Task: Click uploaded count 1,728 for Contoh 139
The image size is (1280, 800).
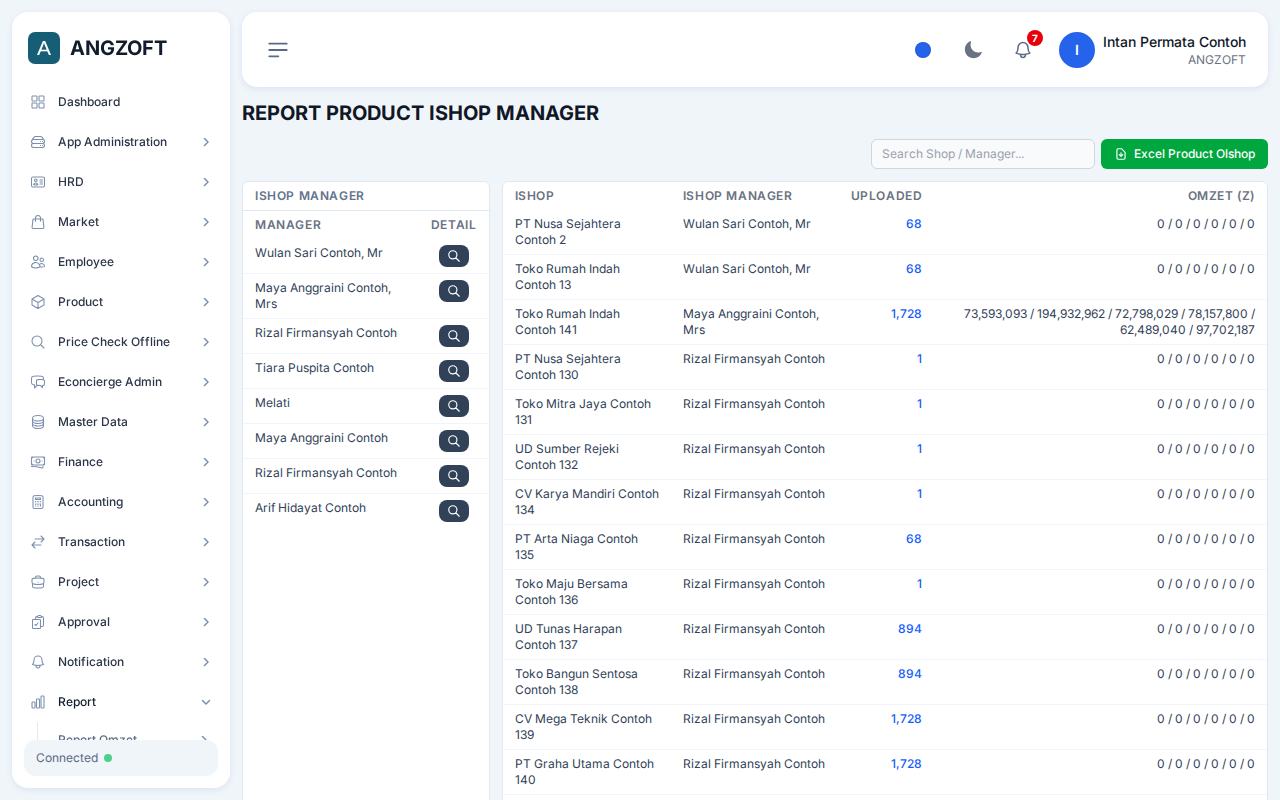Action: click(x=906, y=719)
